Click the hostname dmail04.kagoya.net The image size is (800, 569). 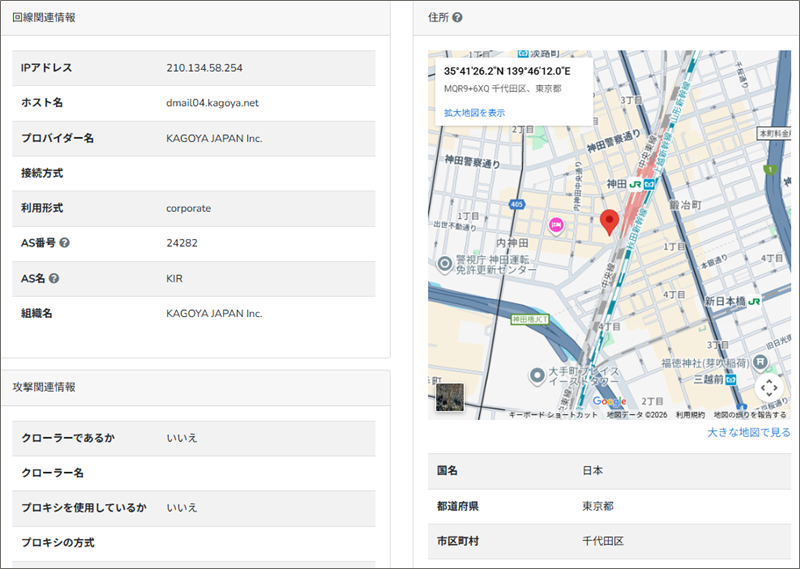[x=212, y=103]
